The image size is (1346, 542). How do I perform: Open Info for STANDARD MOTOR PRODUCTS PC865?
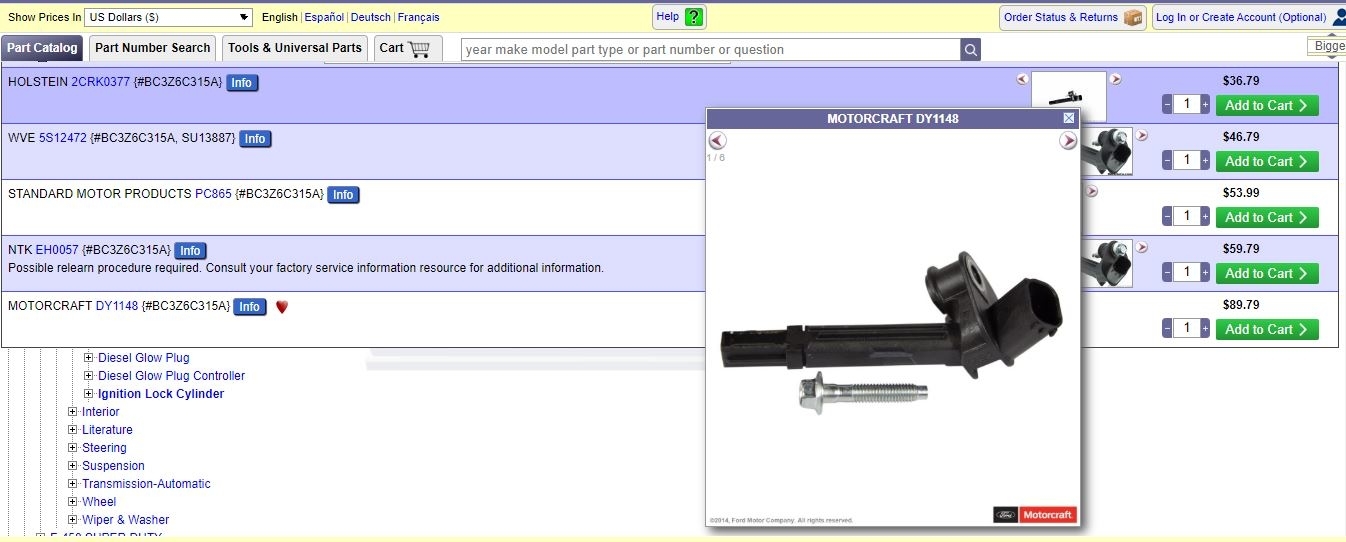coord(343,195)
